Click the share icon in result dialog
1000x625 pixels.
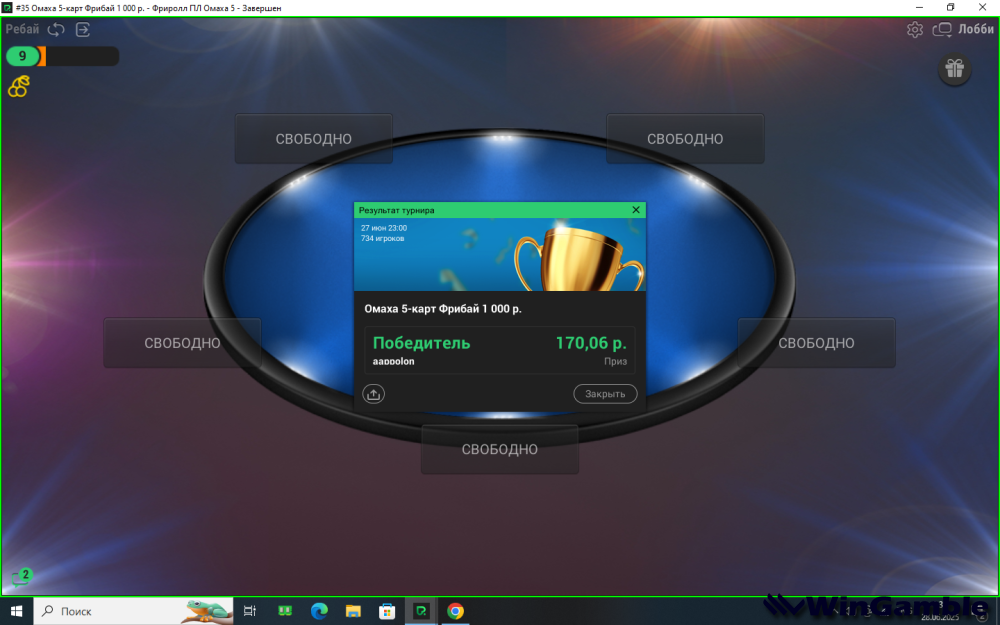374,394
